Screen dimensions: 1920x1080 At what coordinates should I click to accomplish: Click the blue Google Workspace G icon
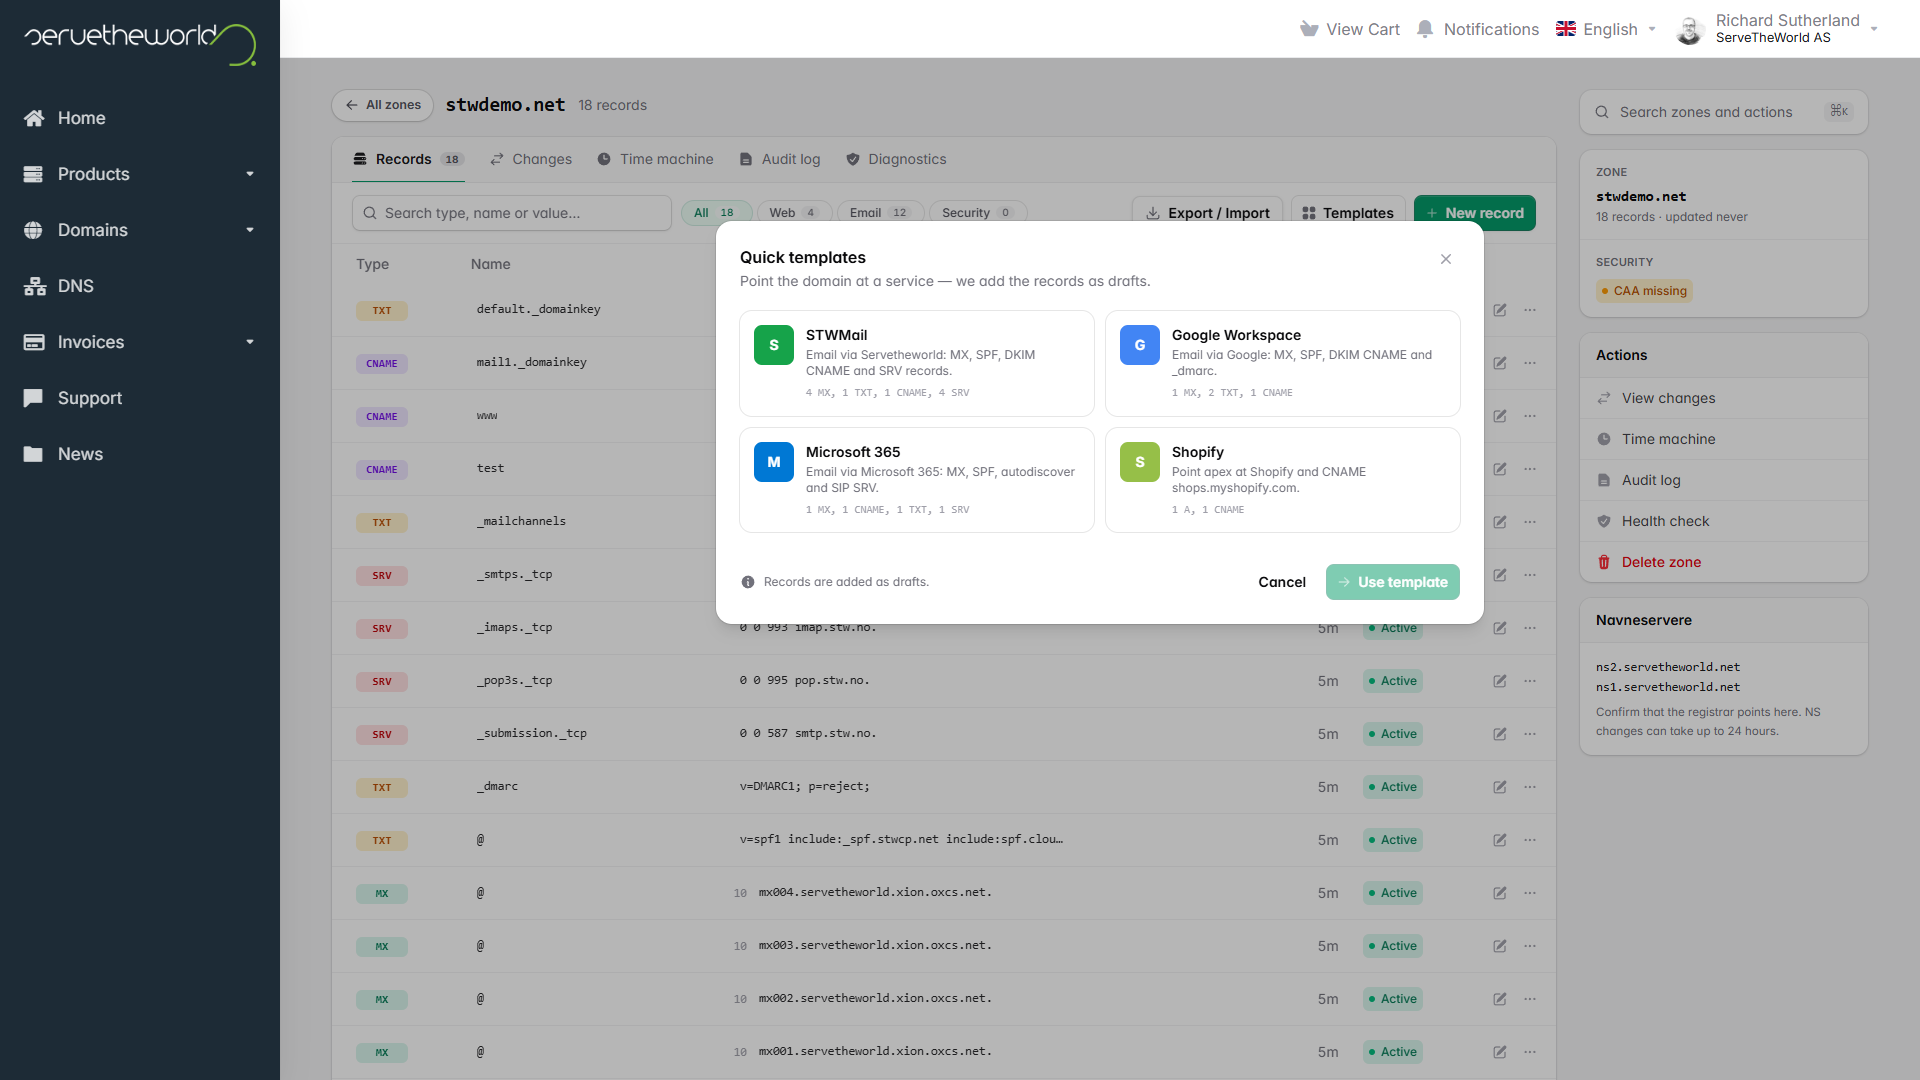click(x=1140, y=345)
